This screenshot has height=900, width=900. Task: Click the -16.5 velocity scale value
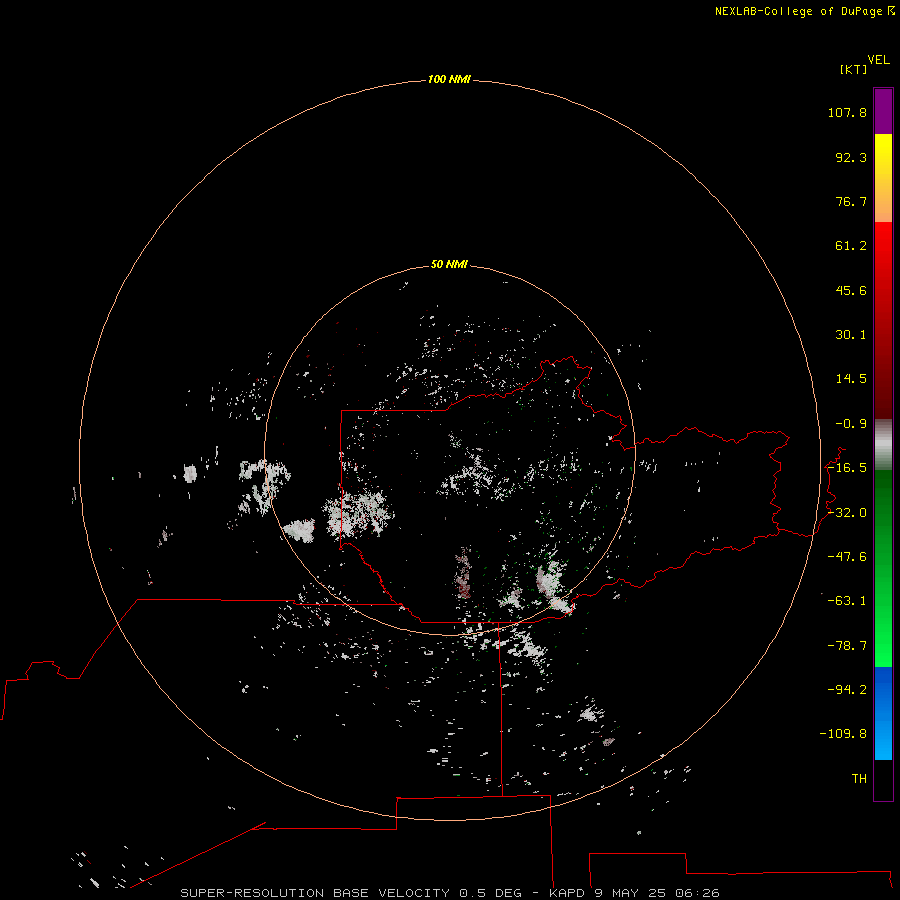point(847,468)
